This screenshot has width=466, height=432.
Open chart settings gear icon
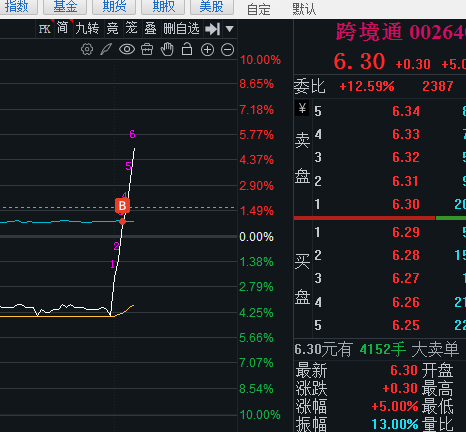tap(87, 50)
